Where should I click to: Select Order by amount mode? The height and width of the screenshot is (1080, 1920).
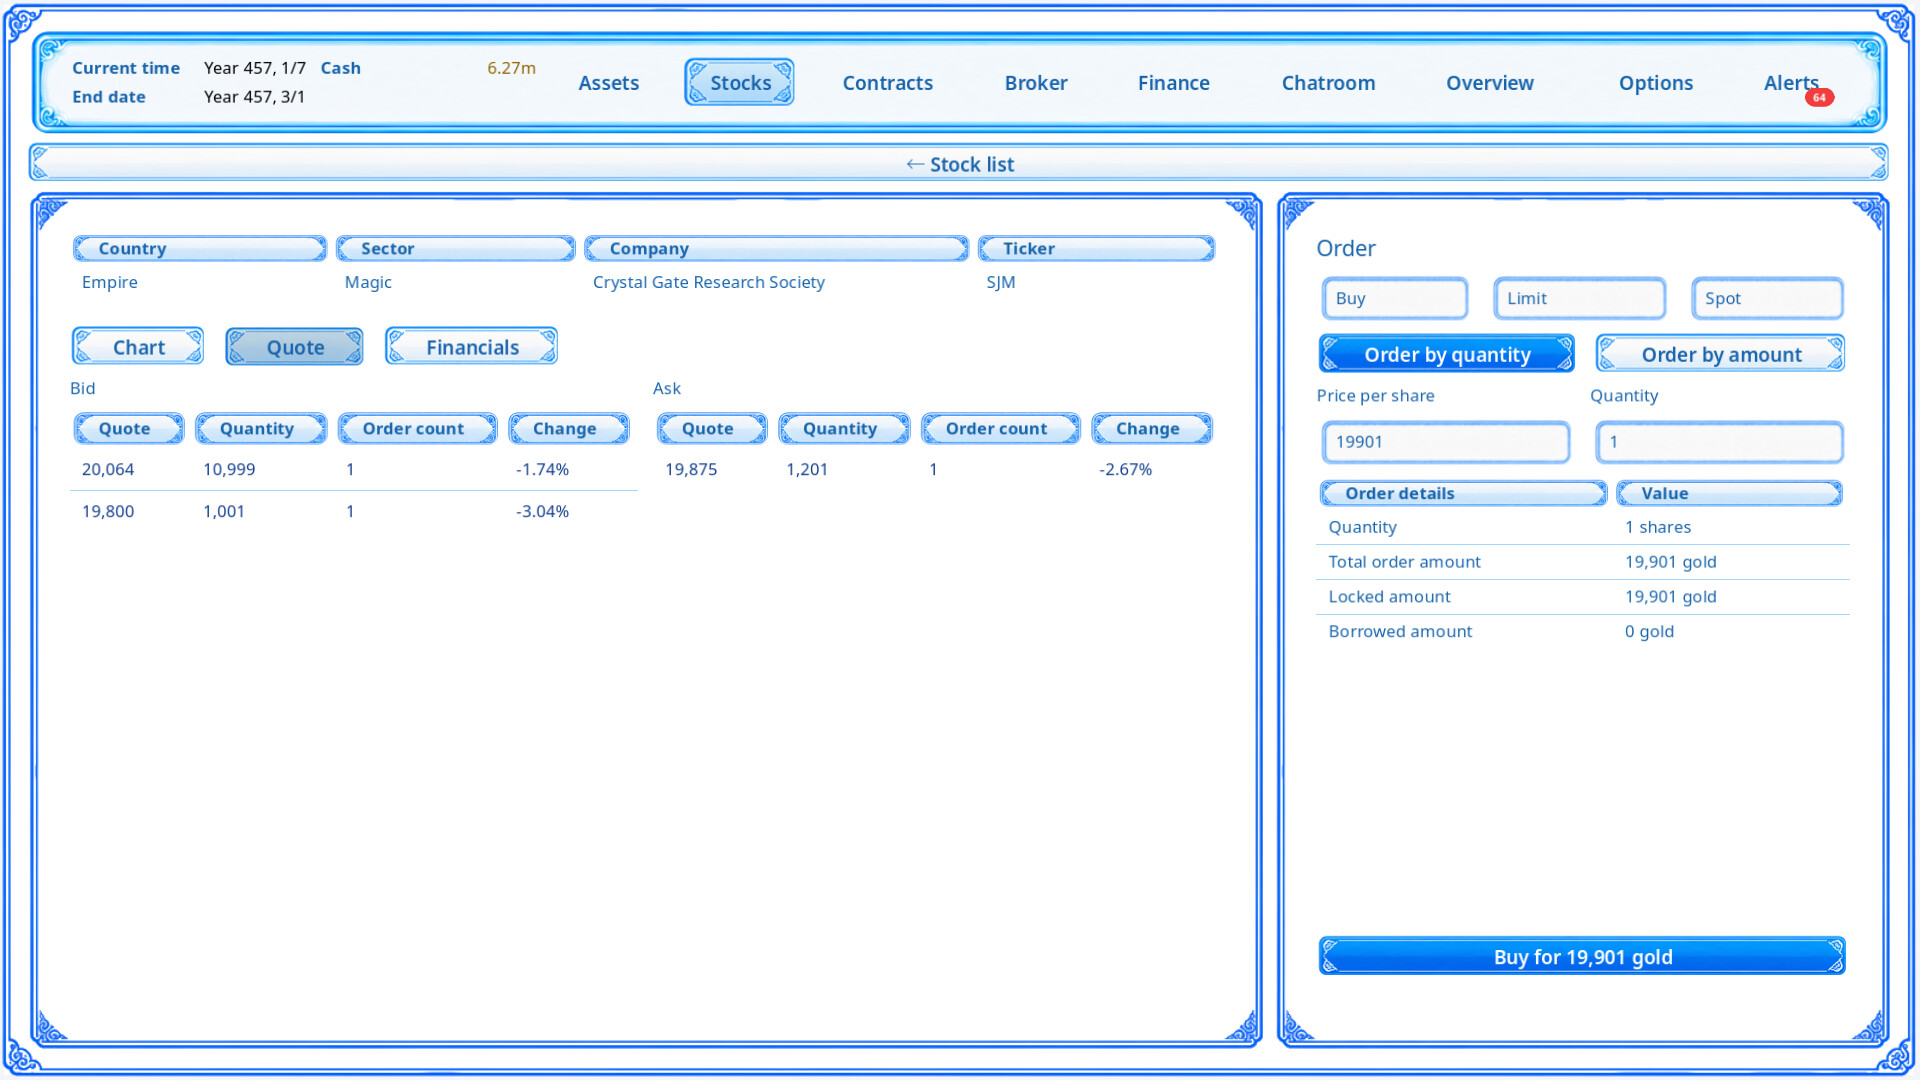pyautogui.click(x=1720, y=354)
